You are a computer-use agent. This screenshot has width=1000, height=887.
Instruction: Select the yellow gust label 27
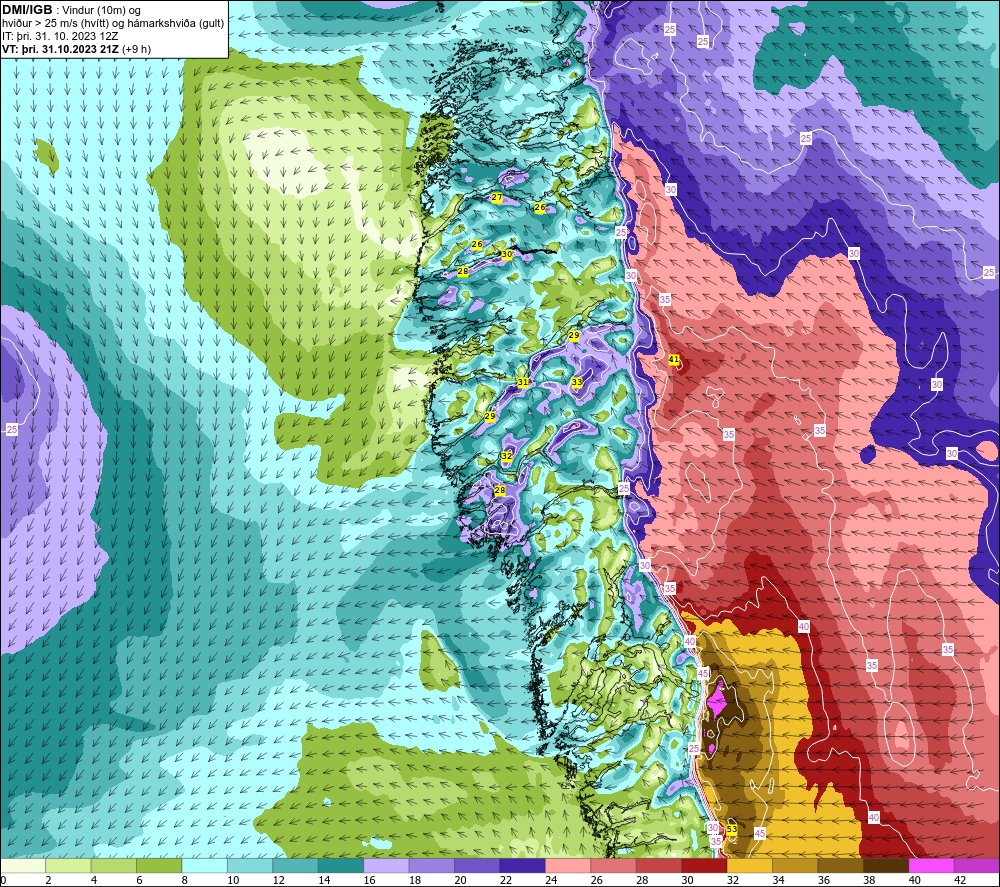tap(497, 198)
